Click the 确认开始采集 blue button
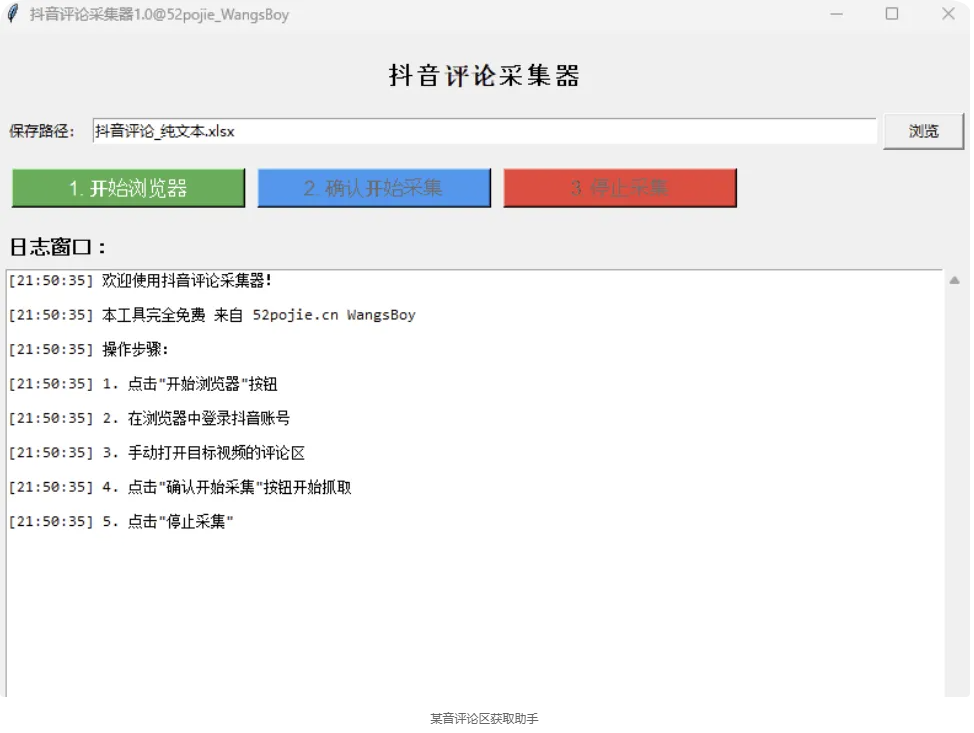The width and height of the screenshot is (974, 733). tap(373, 187)
